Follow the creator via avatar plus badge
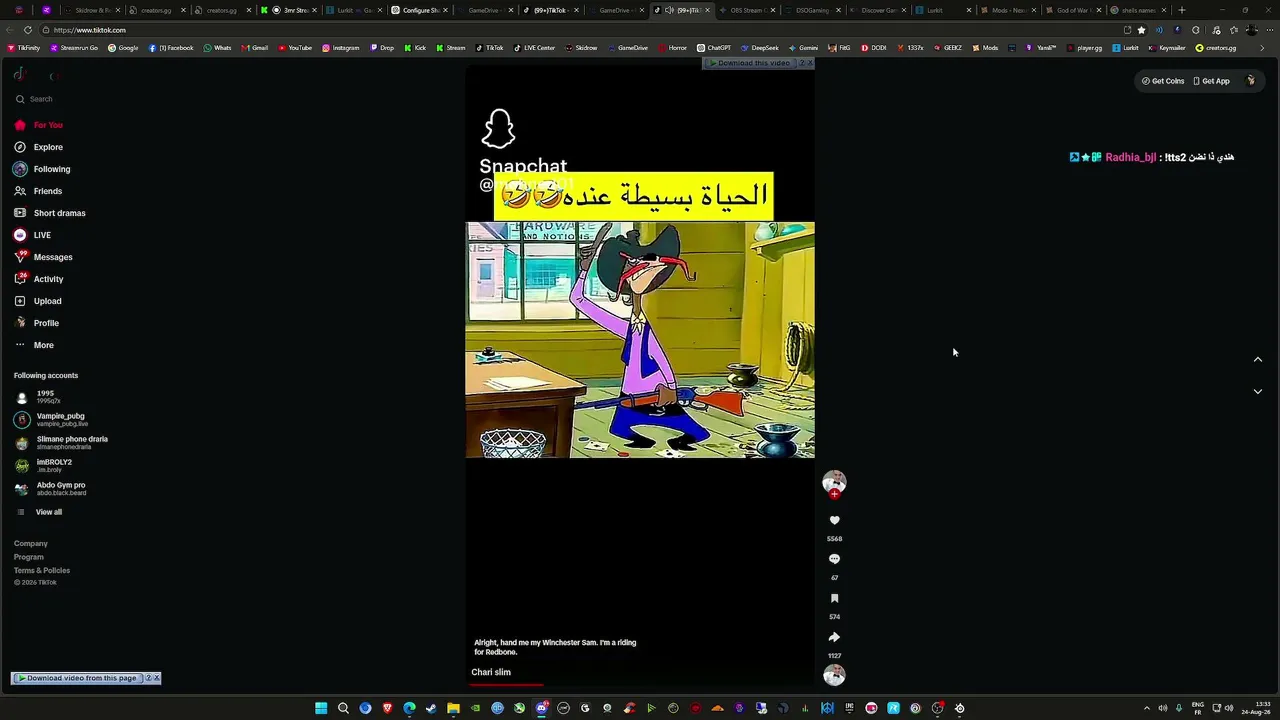1280x720 pixels. point(834,494)
